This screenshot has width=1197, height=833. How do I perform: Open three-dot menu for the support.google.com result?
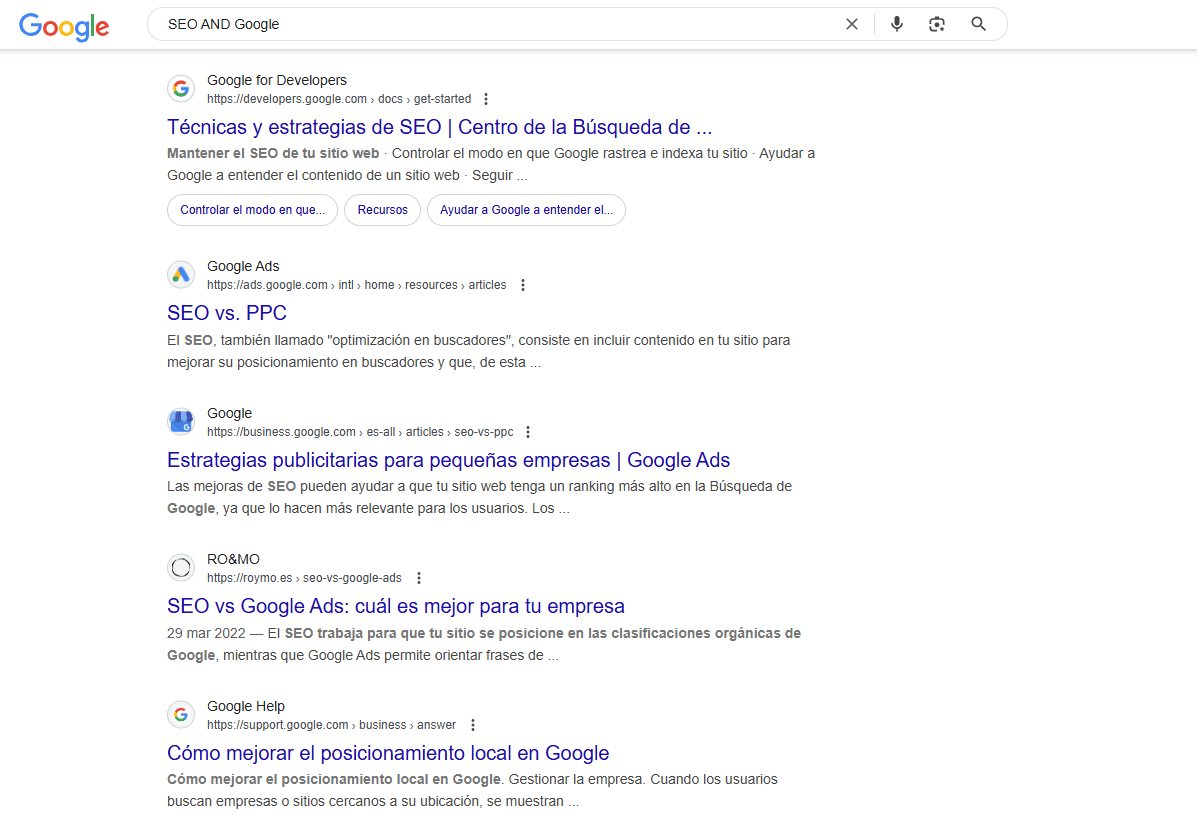473,725
